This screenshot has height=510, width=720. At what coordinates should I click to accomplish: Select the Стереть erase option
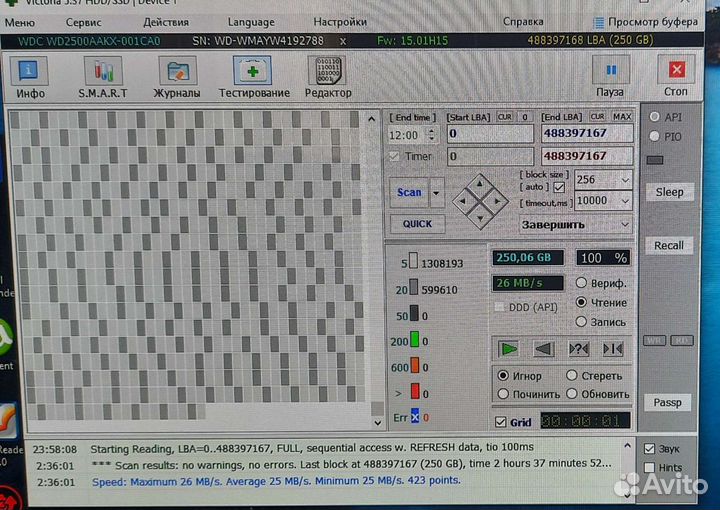[x=572, y=376]
